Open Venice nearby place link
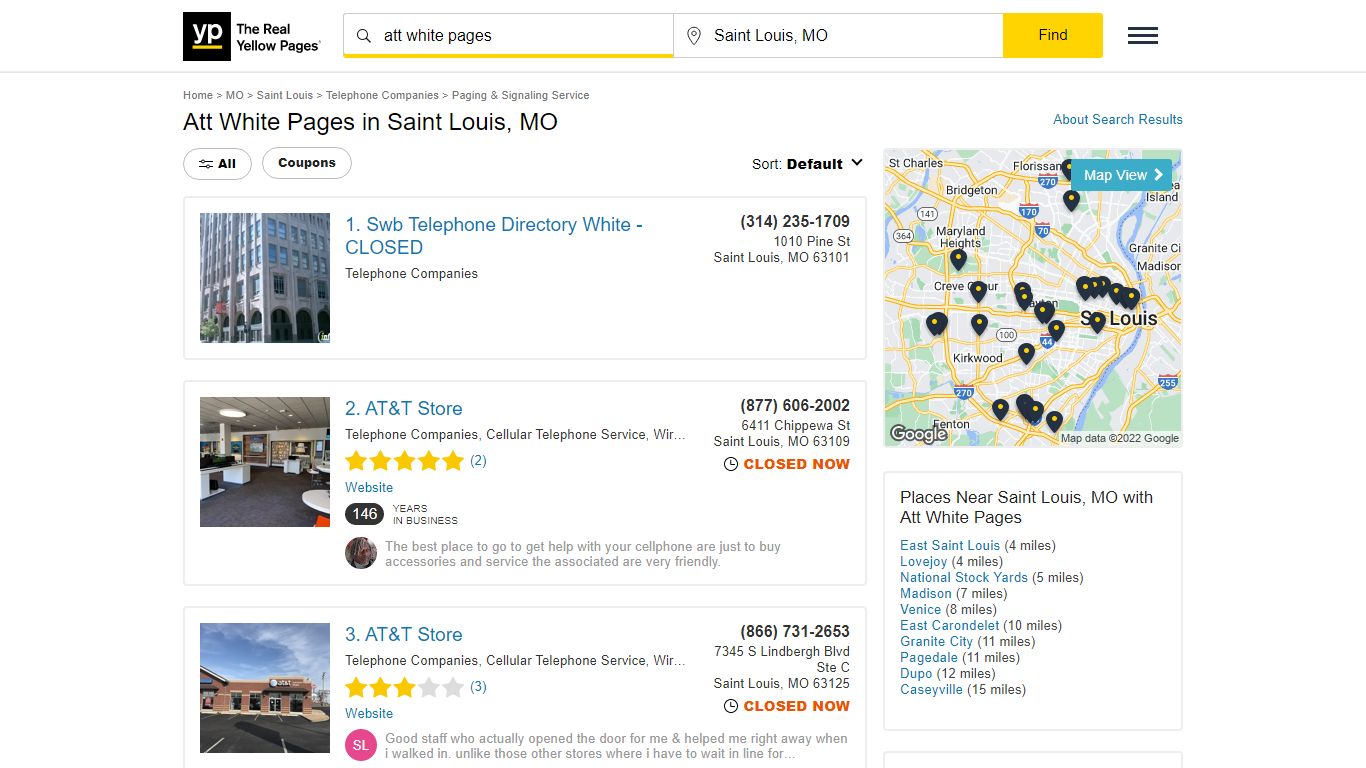The image size is (1366, 768). (921, 609)
